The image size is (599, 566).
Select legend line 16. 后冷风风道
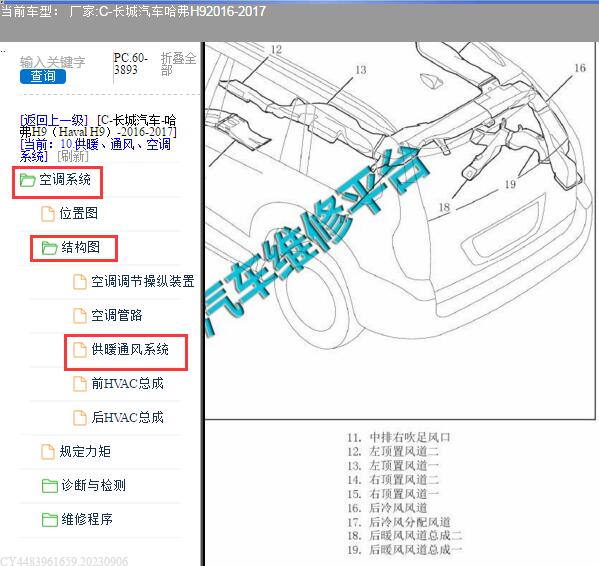pyautogui.click(x=387, y=508)
